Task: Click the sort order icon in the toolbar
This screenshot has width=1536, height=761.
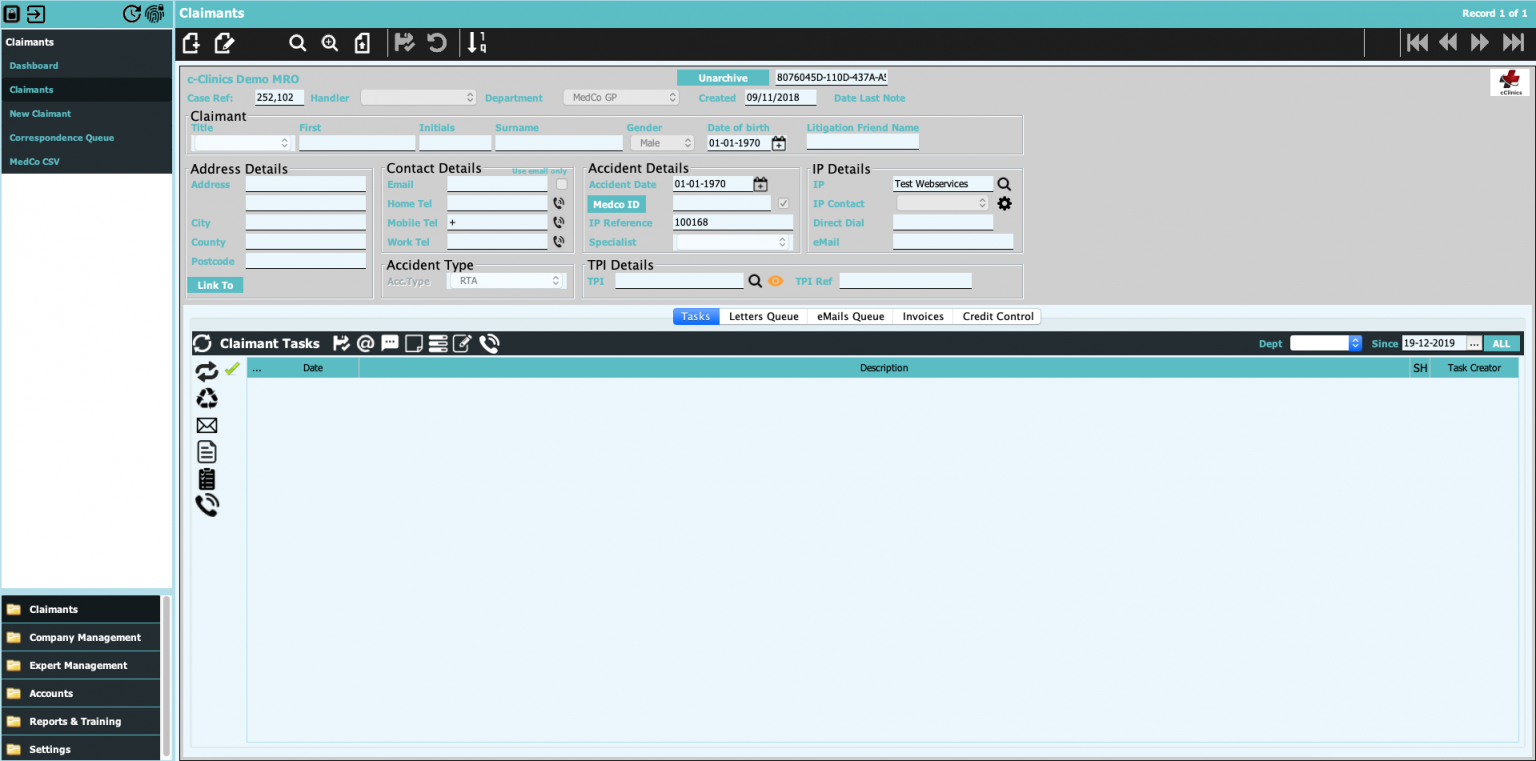Action: [x=477, y=43]
